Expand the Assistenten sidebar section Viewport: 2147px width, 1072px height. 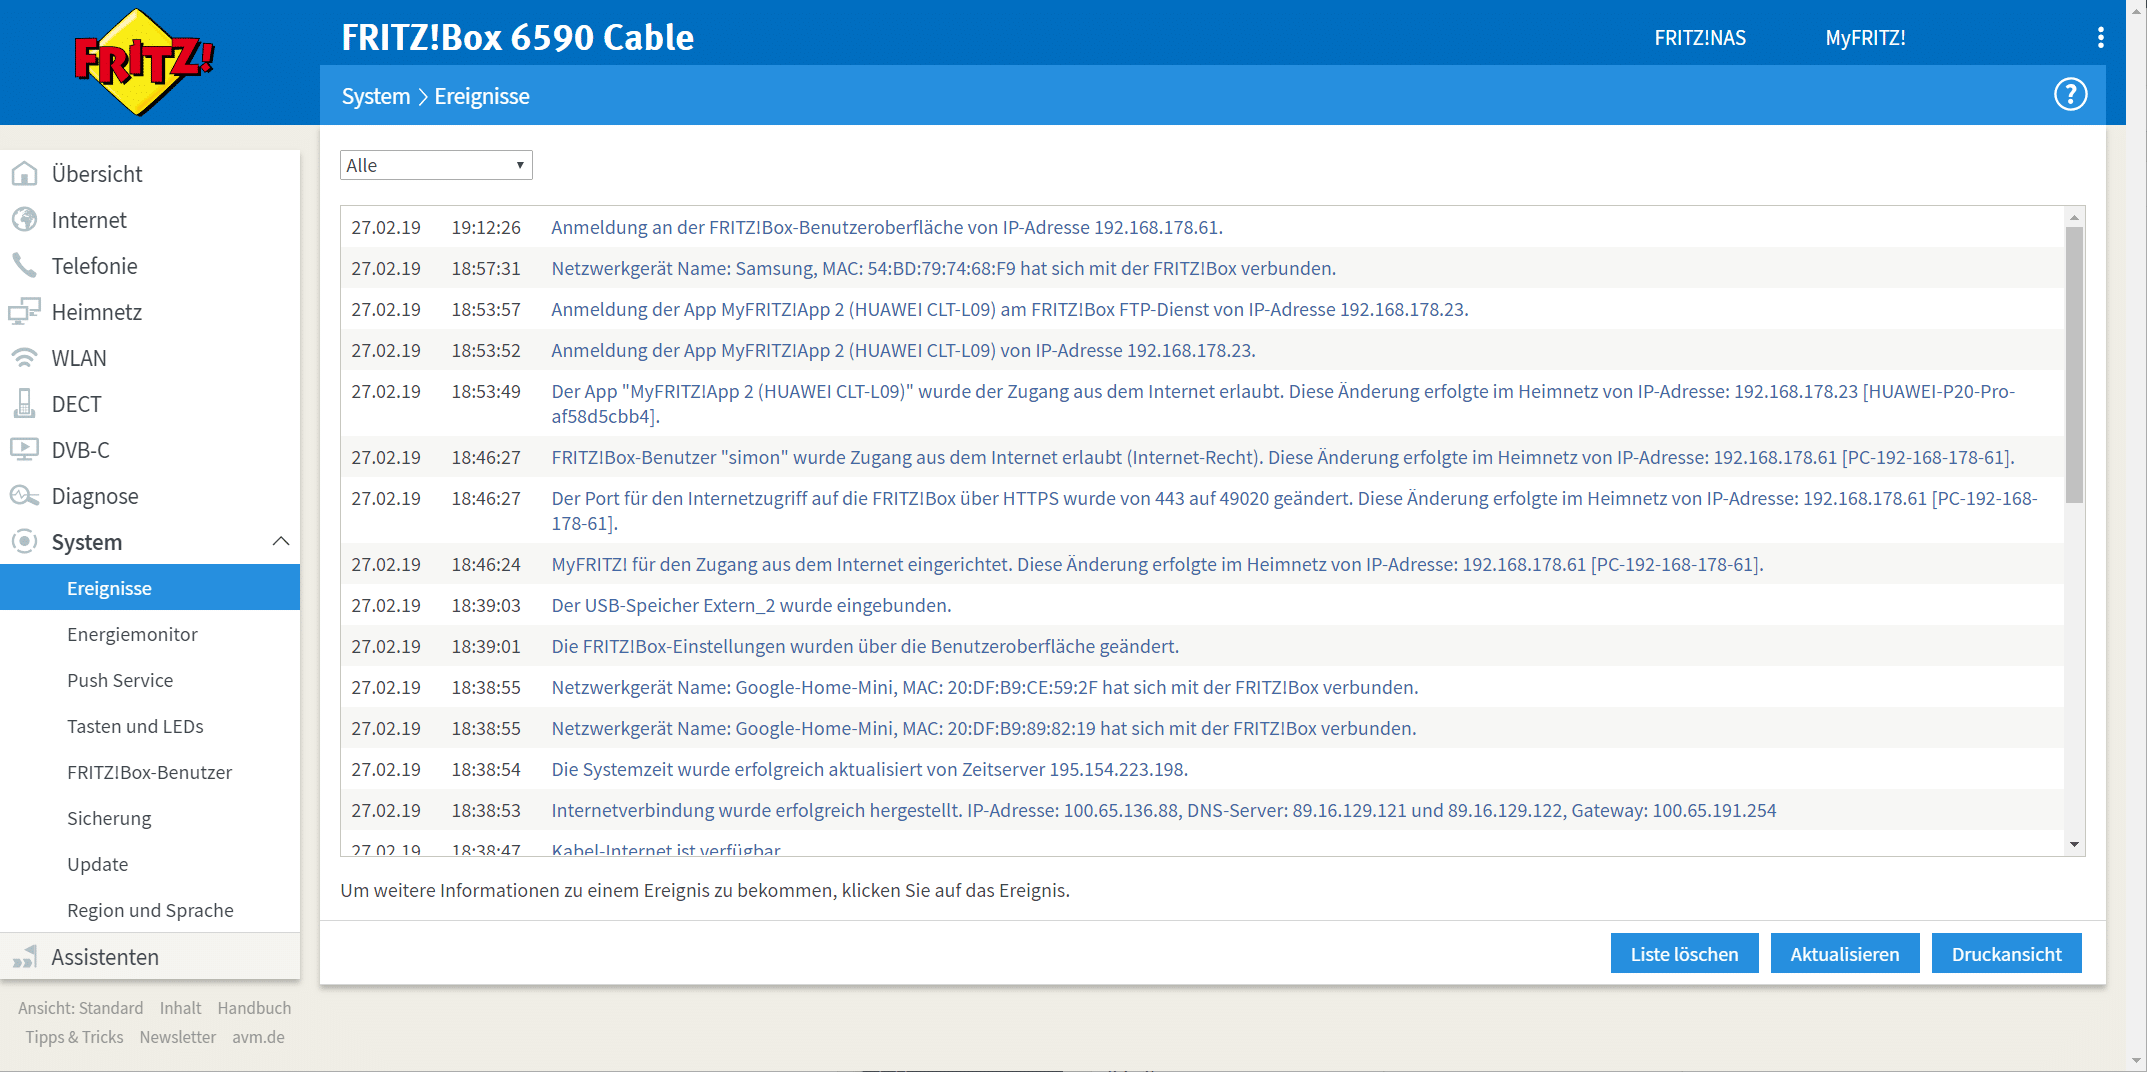pyautogui.click(x=105, y=957)
